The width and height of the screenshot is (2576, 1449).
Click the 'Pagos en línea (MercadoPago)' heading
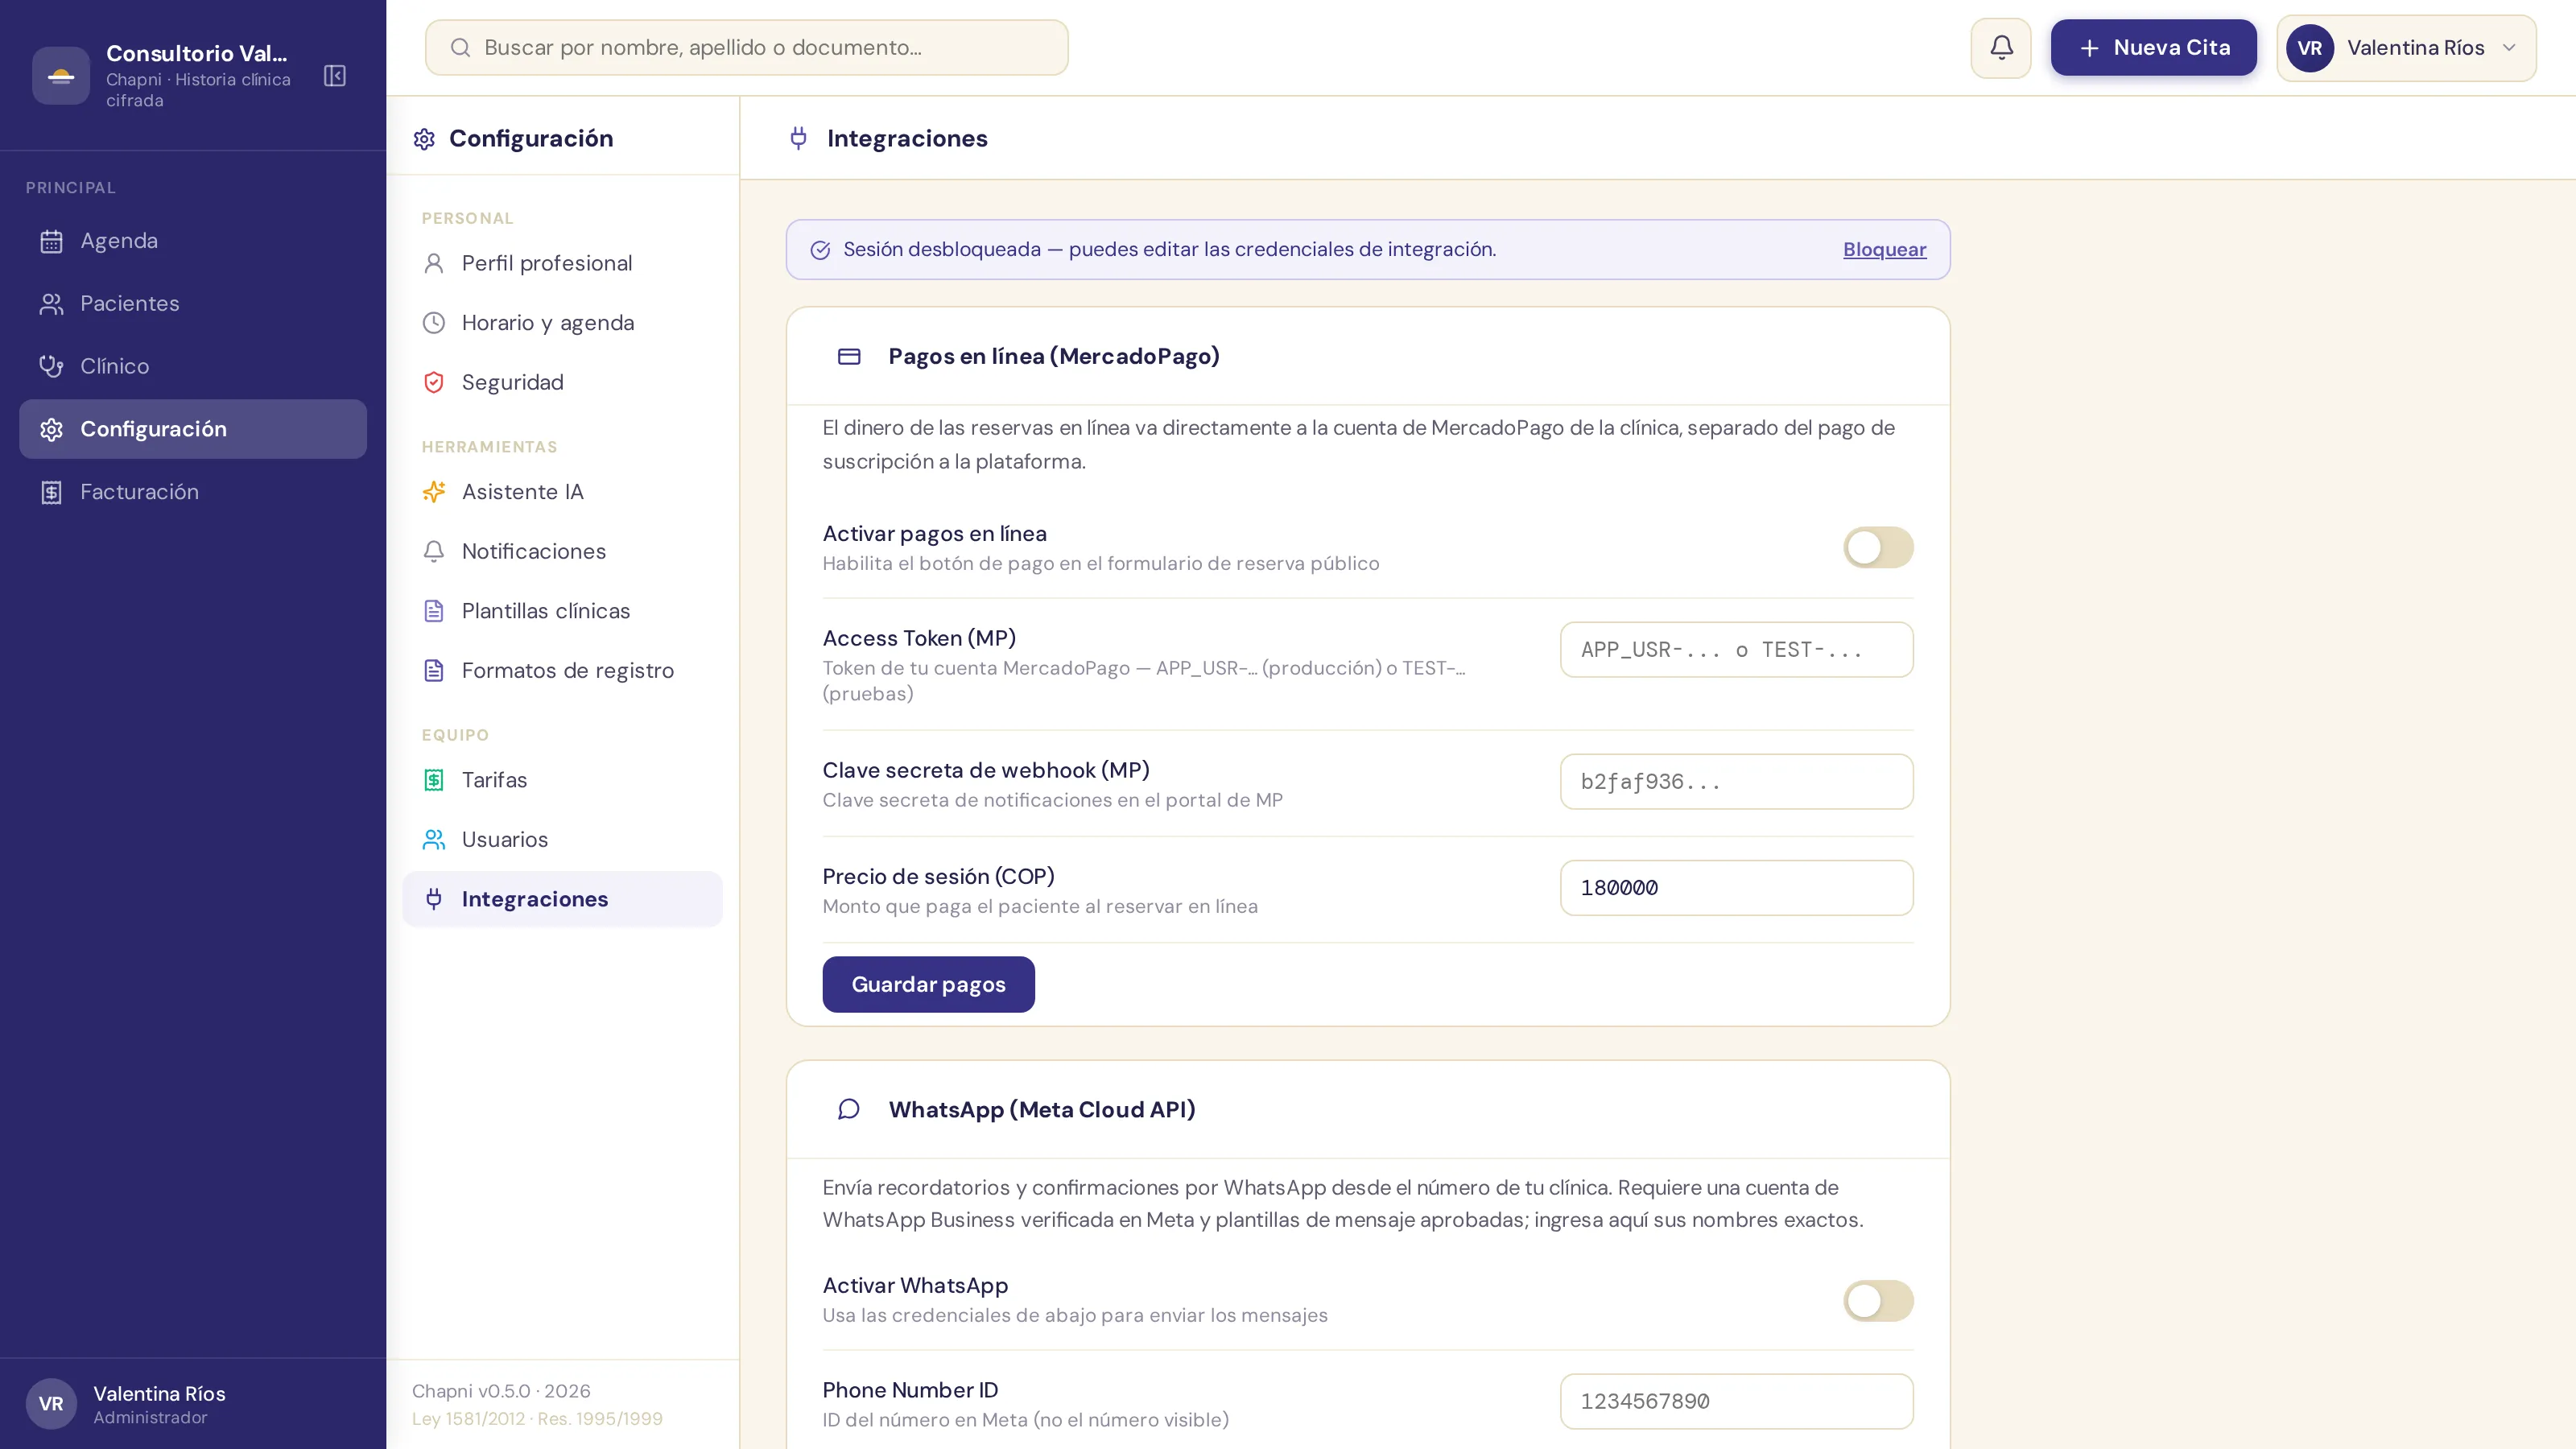(1053, 356)
